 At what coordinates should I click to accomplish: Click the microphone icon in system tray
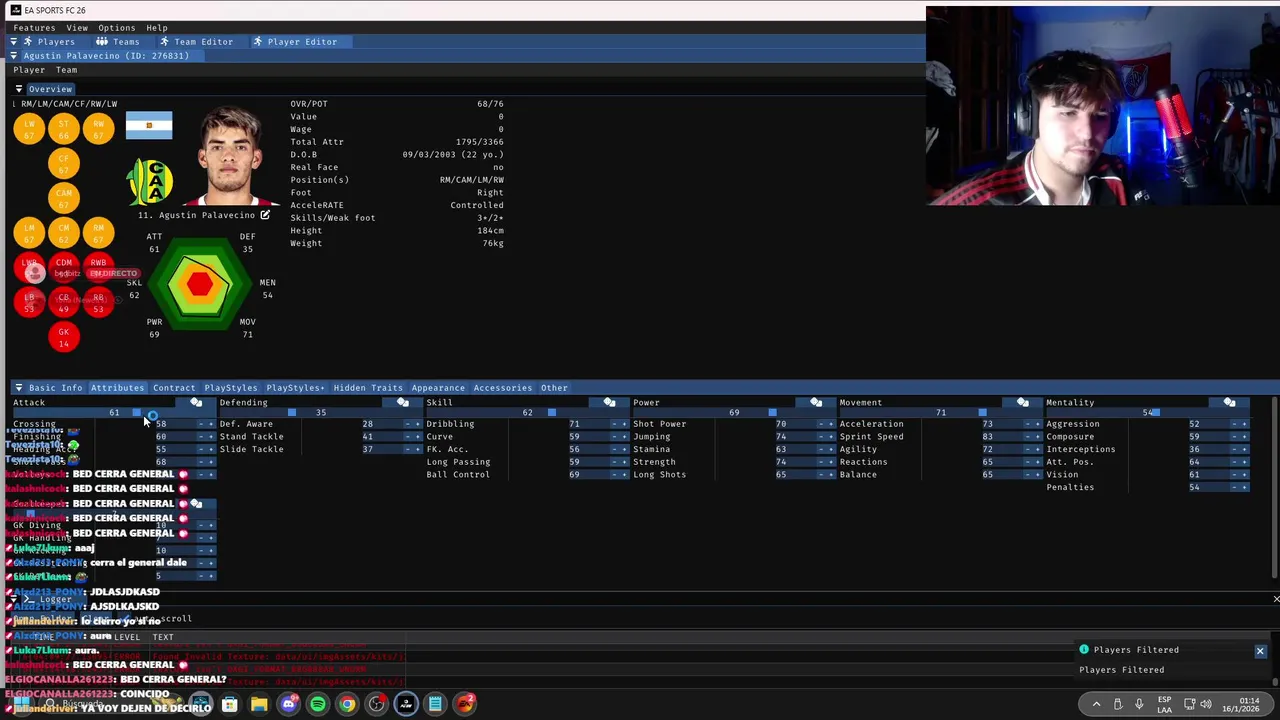tap(1139, 704)
